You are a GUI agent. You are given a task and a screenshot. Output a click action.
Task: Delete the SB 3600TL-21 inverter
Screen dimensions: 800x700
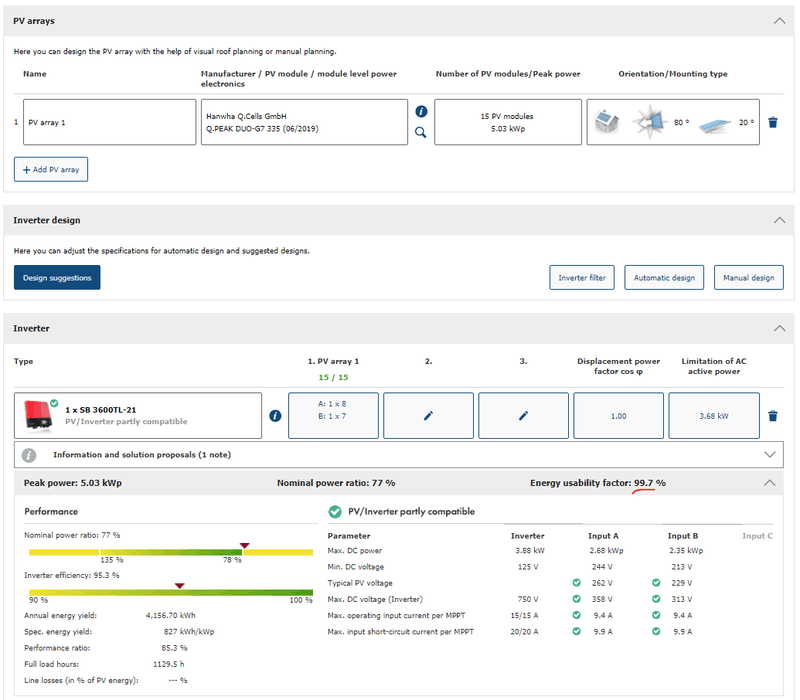pyautogui.click(x=772, y=416)
